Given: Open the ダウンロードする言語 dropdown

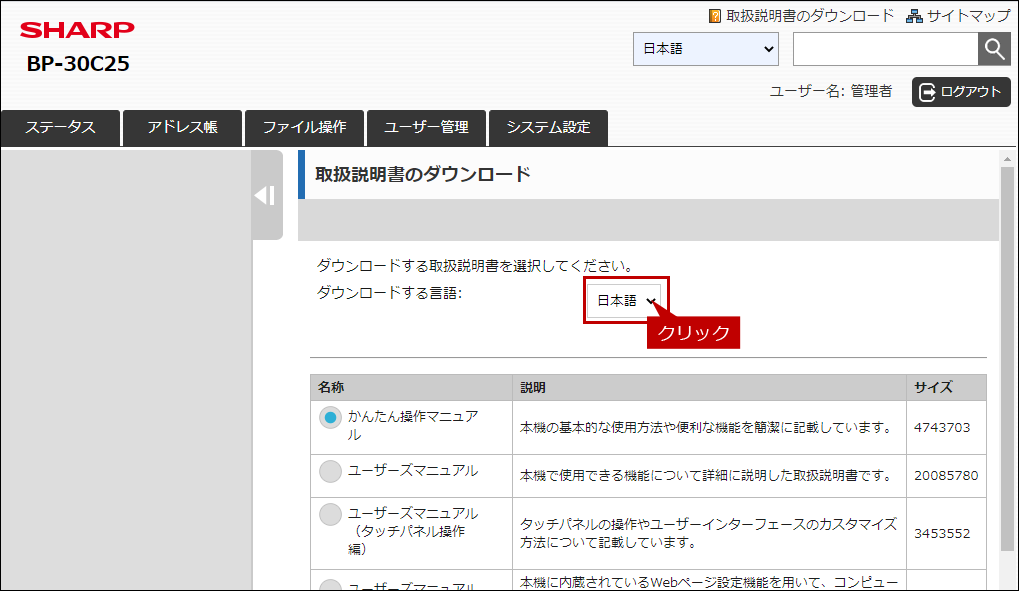Looking at the screenshot, I should (x=625, y=300).
